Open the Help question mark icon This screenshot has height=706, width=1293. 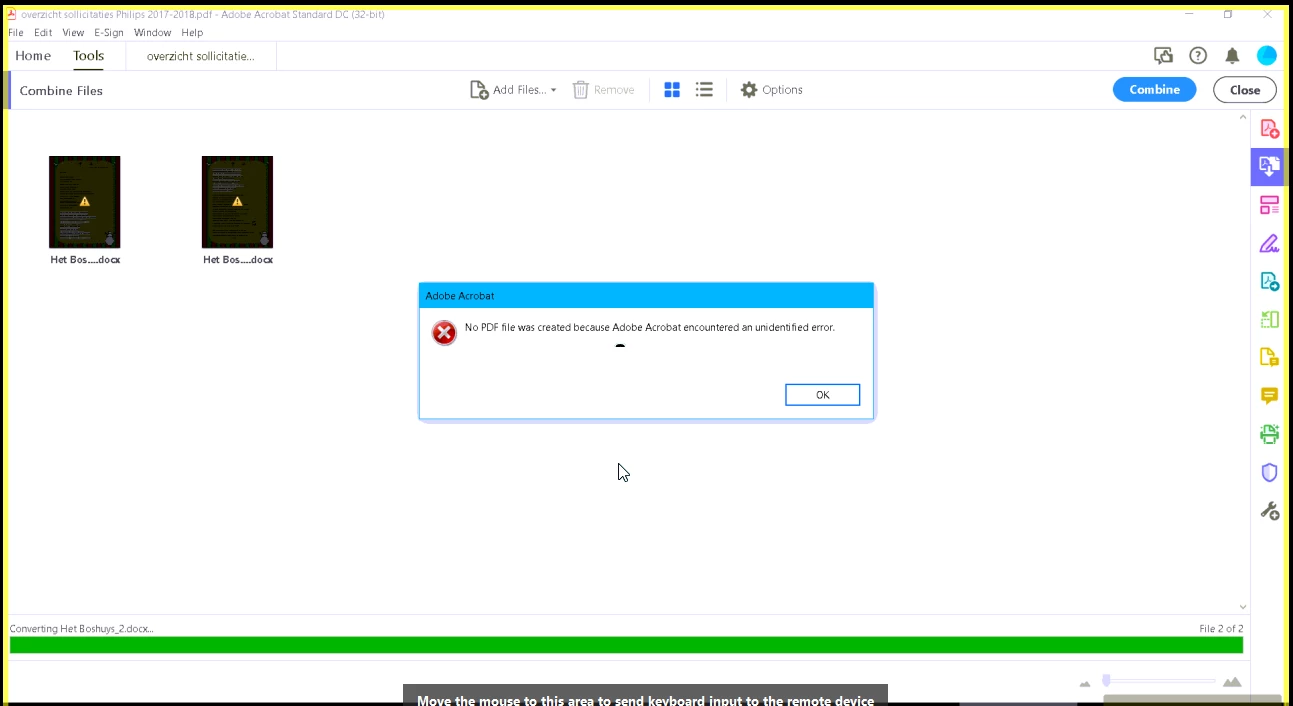[x=1198, y=56]
